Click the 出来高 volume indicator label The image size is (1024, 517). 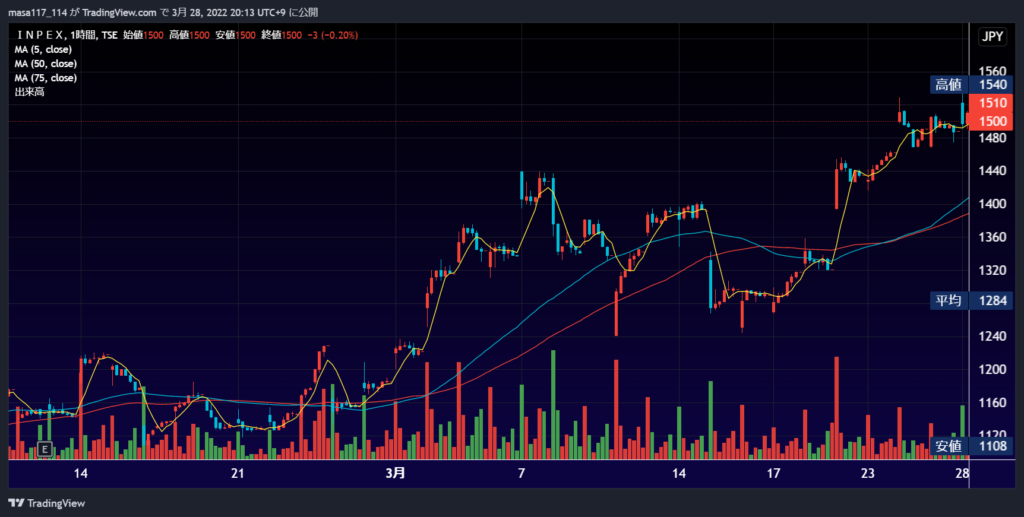tap(29, 92)
